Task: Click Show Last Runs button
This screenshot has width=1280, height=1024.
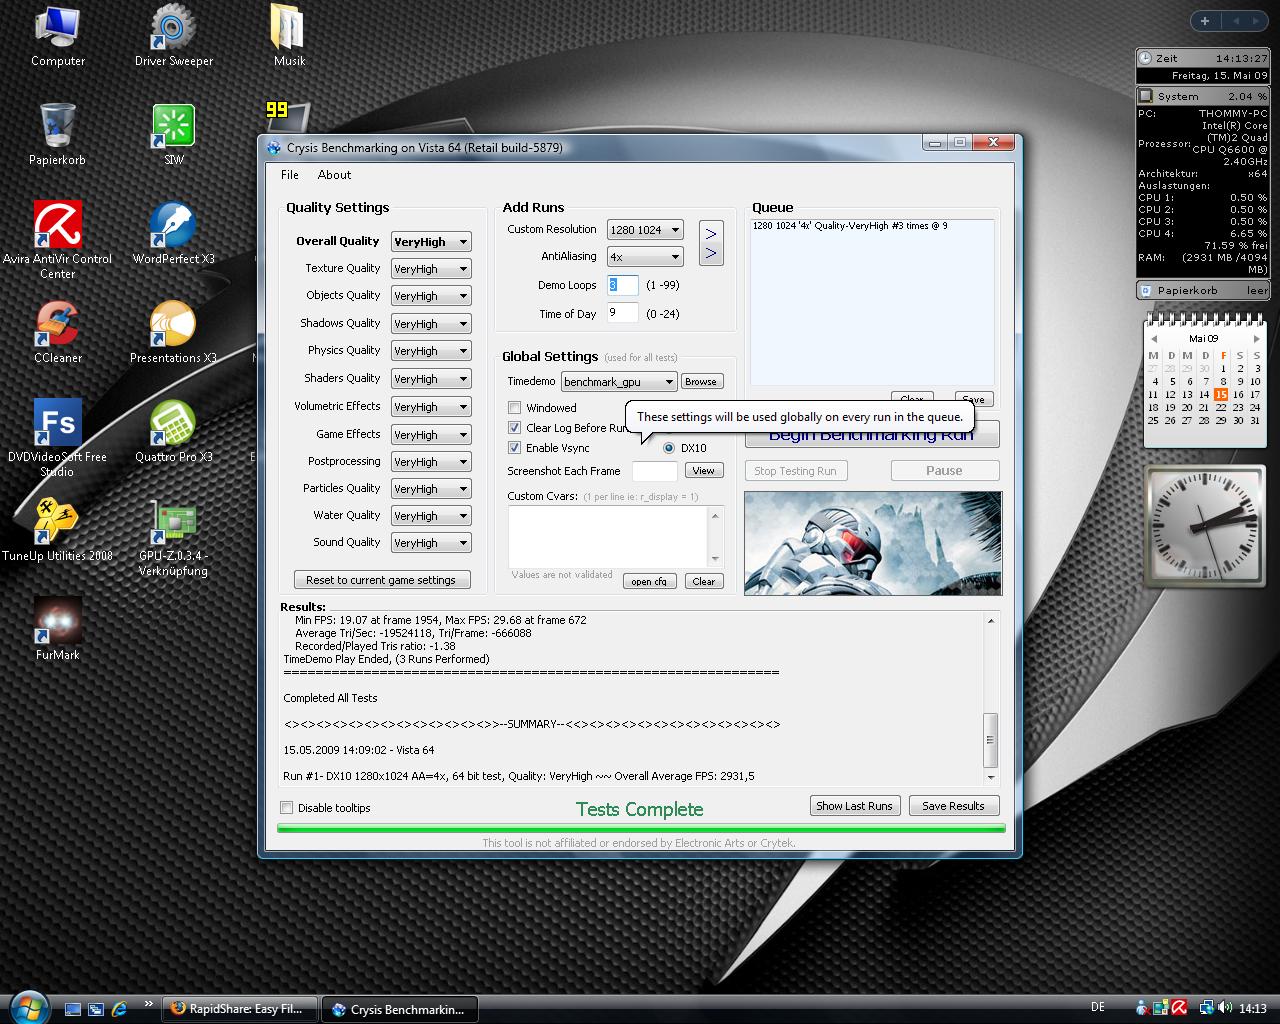Action: pyautogui.click(x=855, y=806)
